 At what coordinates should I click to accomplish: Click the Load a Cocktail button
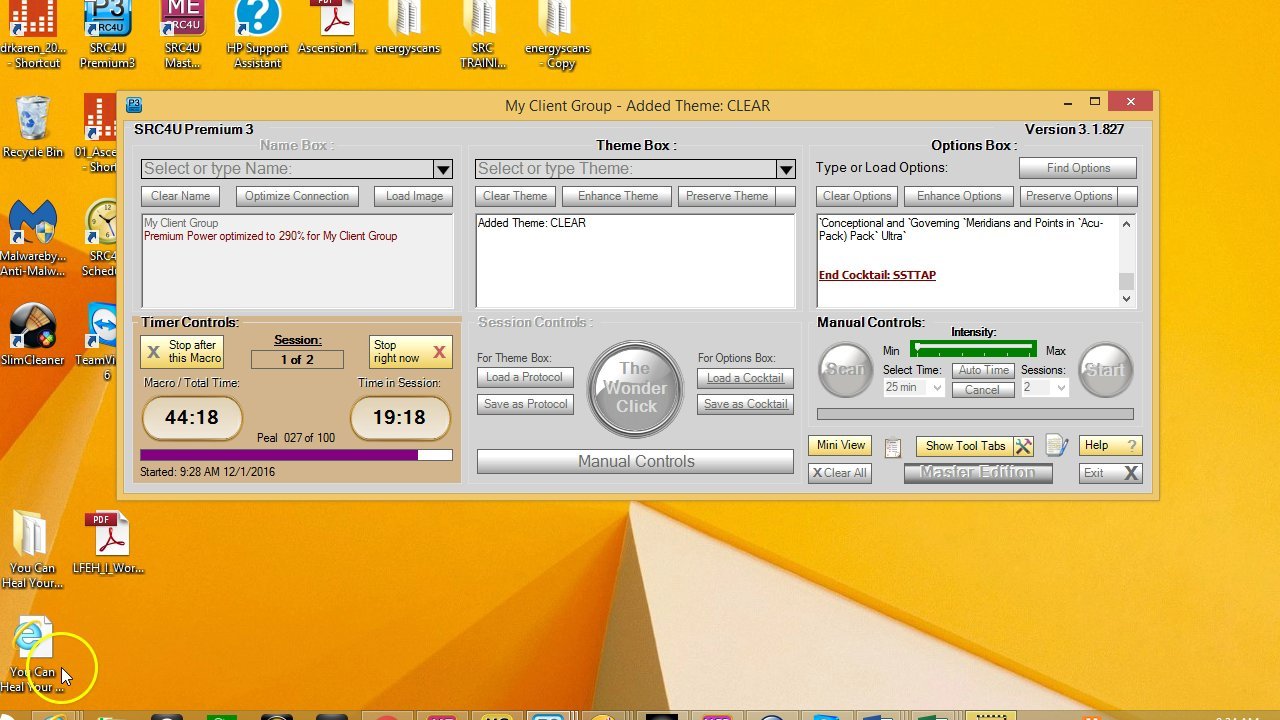(x=745, y=378)
